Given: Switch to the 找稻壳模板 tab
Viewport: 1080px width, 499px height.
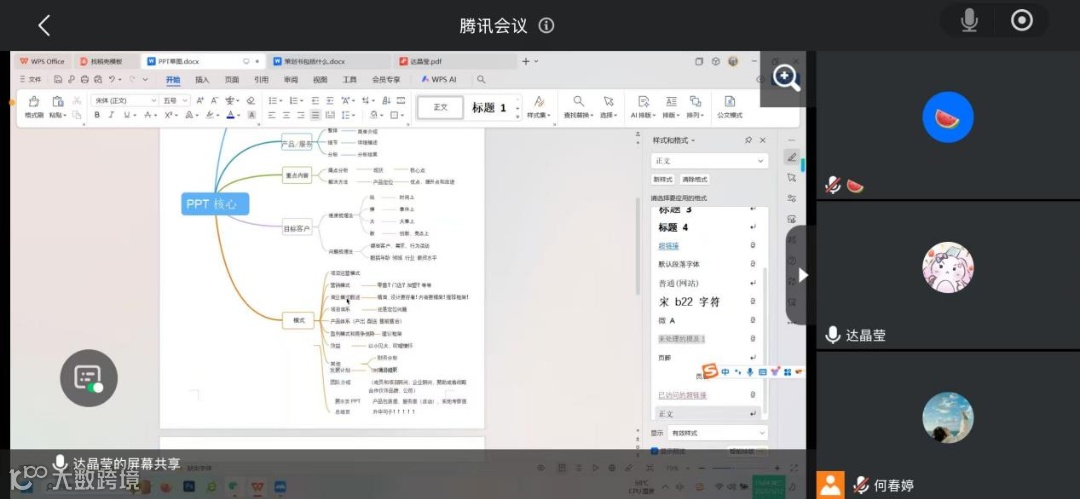Looking at the screenshot, I should click(x=106, y=61).
